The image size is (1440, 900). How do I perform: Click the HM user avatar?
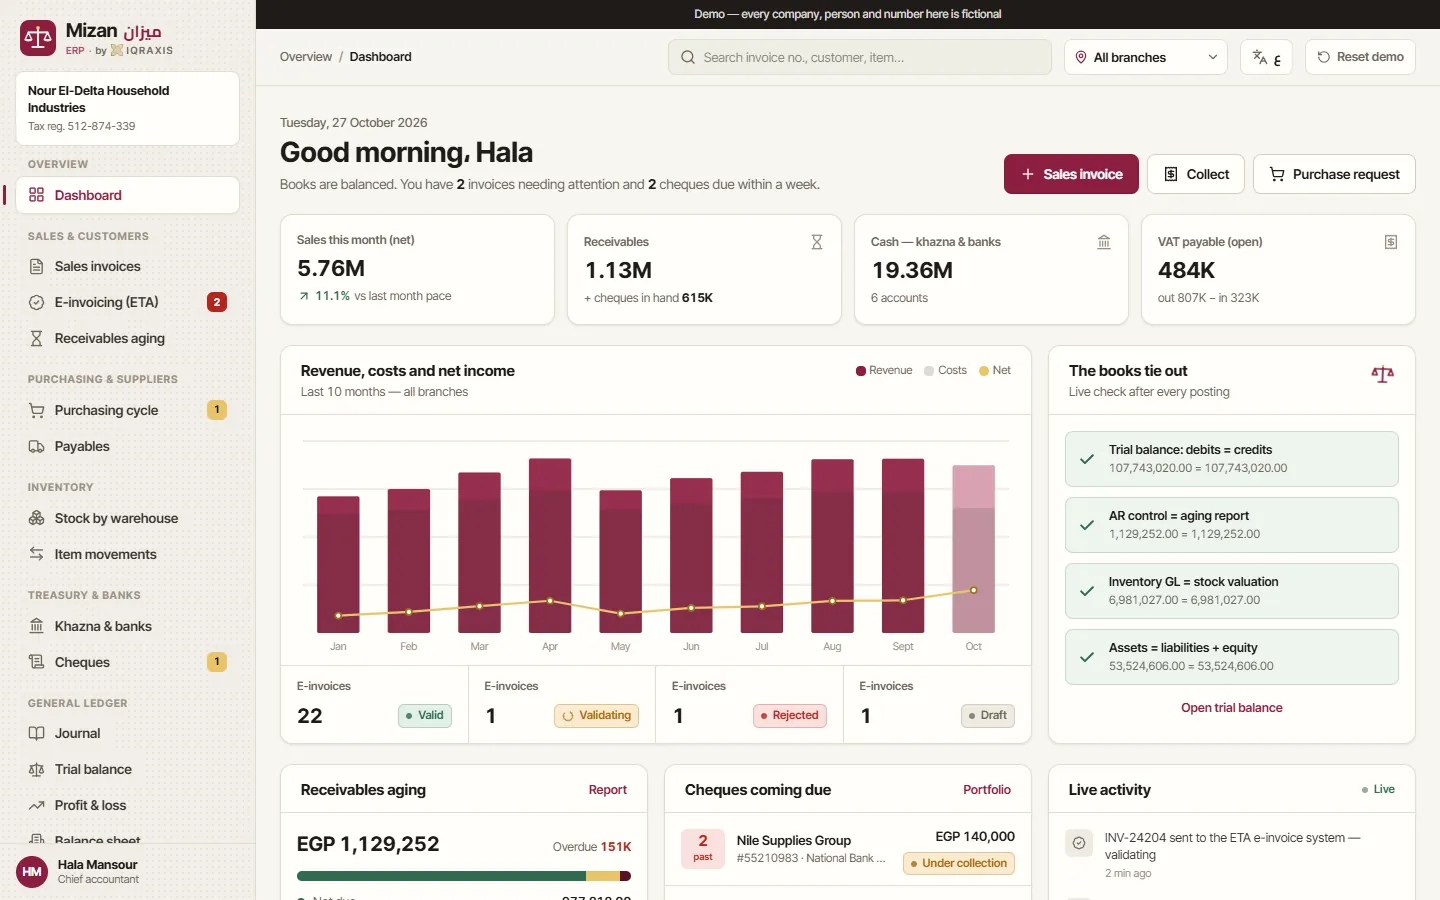(x=32, y=872)
